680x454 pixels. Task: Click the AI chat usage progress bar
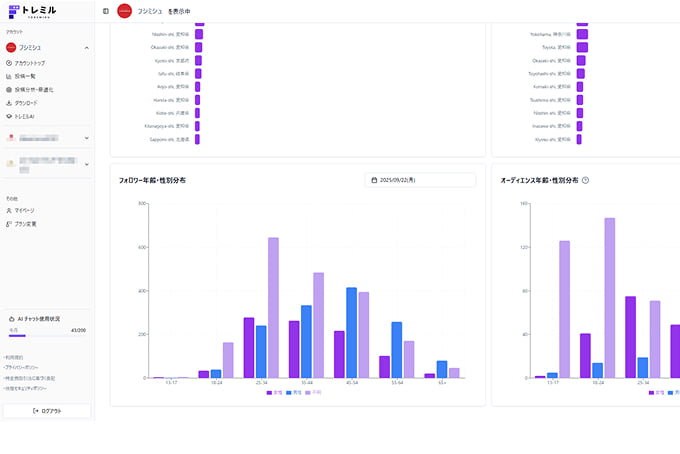point(47,336)
